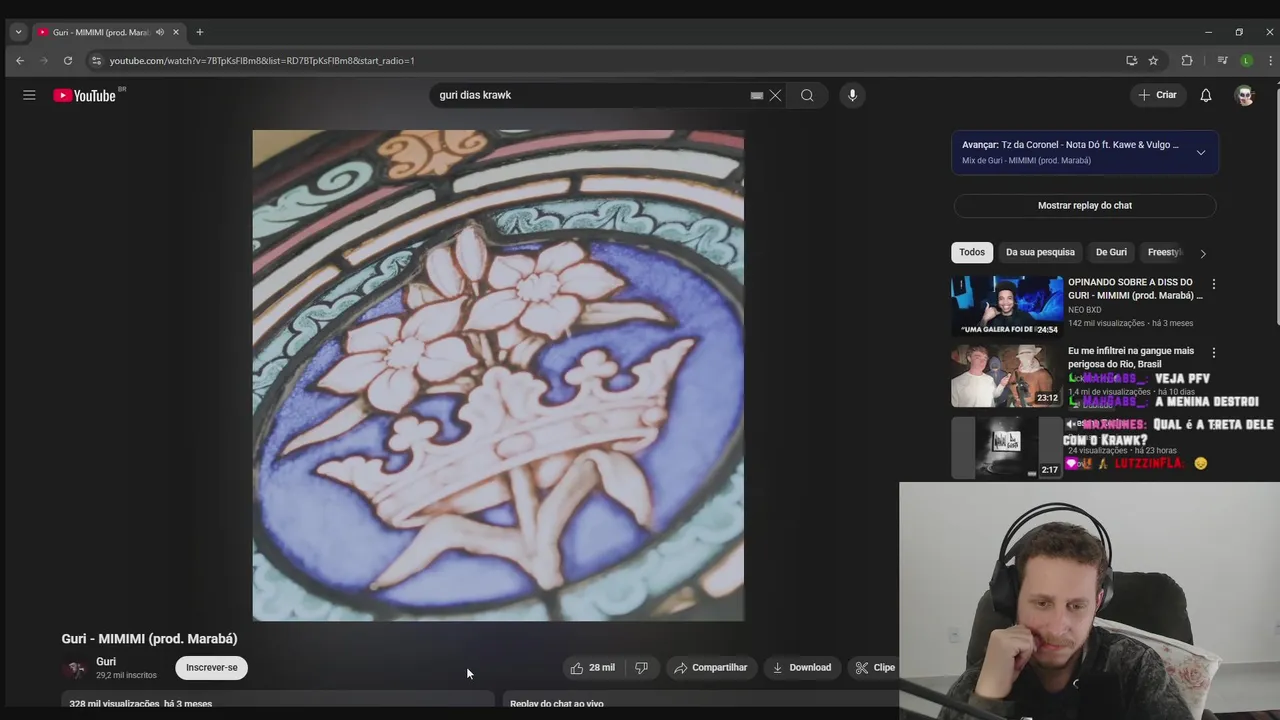Viewport: 1280px width, 720px height.
Task: View site information icon in address bar
Action: click(x=96, y=60)
